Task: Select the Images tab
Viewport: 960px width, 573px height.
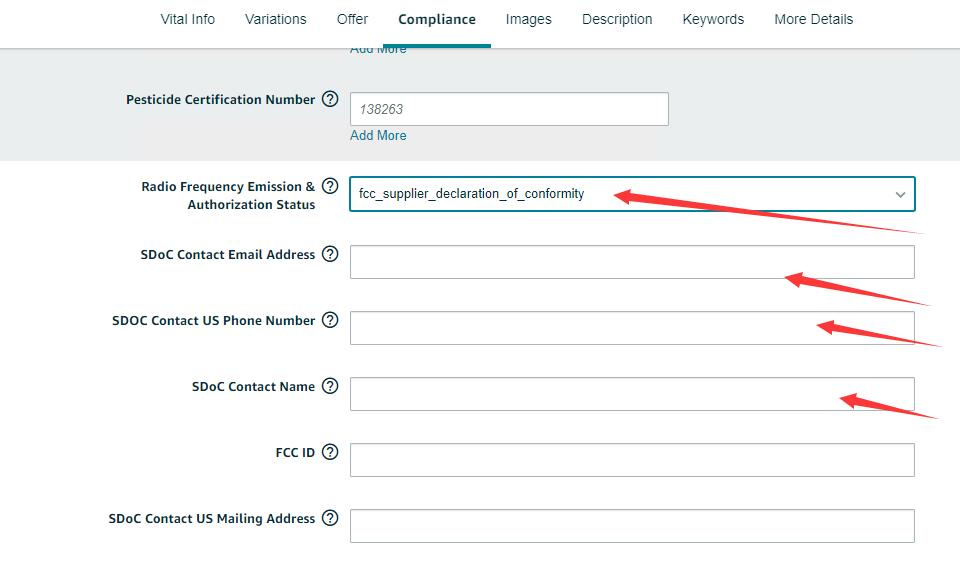Action: (528, 19)
